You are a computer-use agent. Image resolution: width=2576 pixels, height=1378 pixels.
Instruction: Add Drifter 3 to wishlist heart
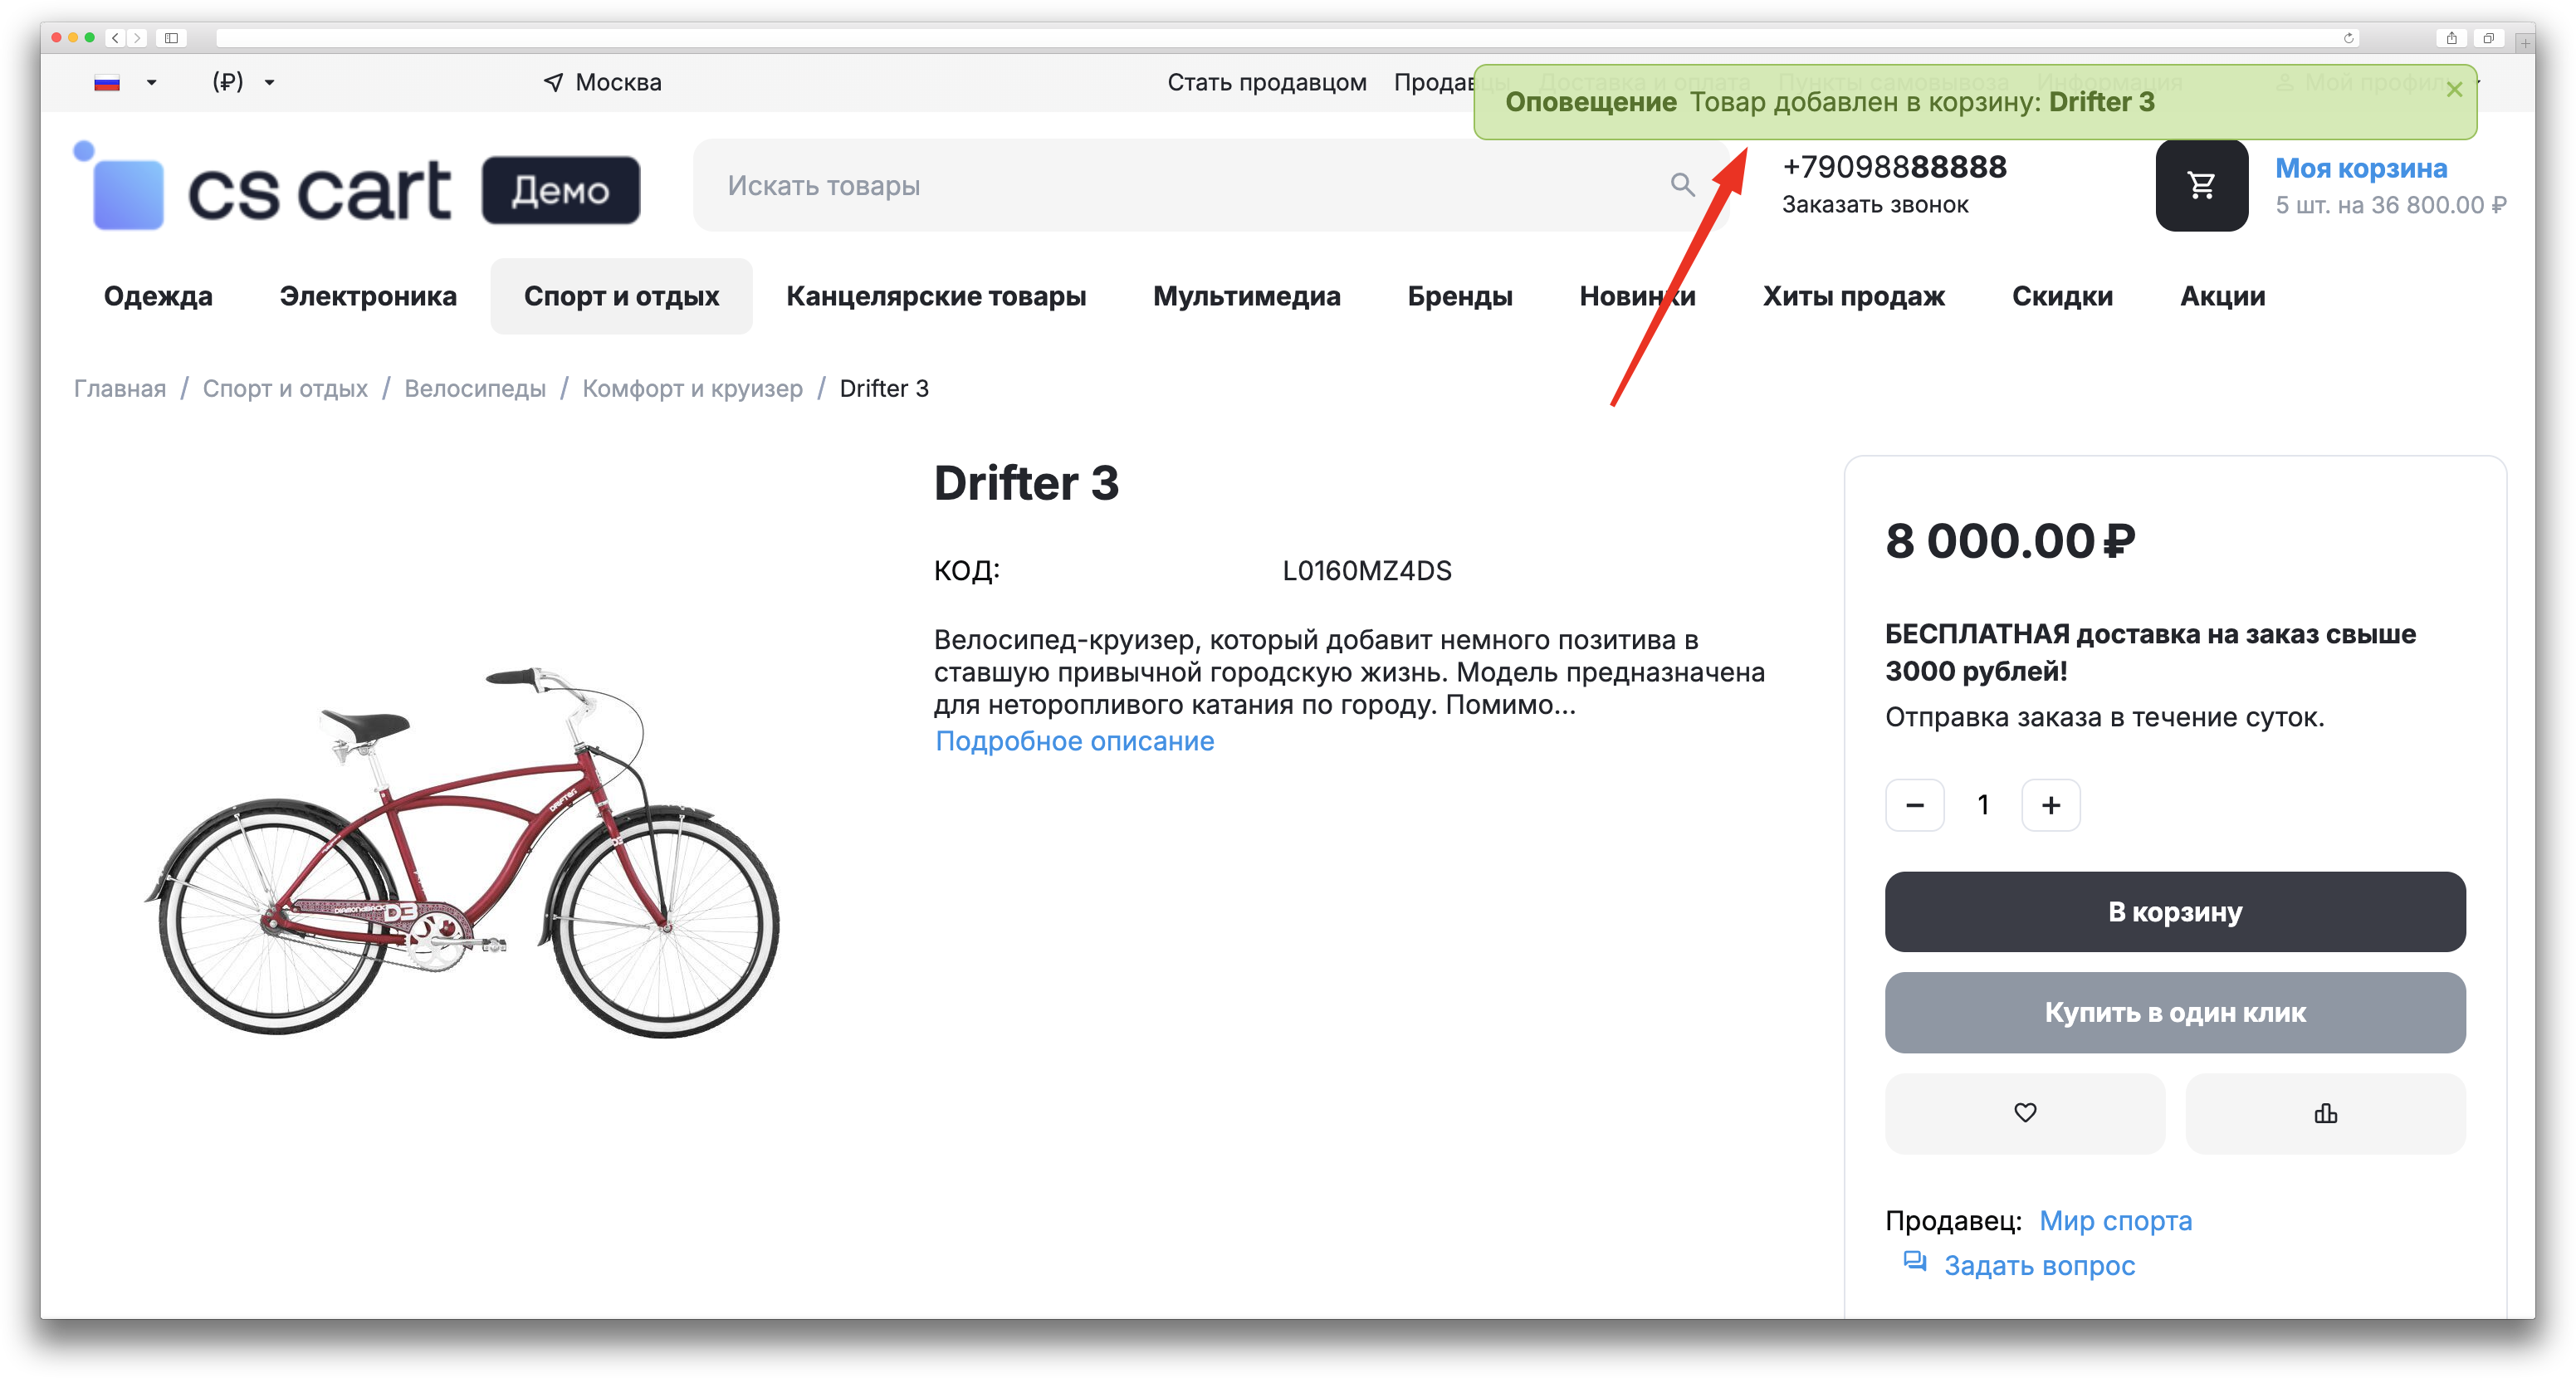pos(2024,1113)
